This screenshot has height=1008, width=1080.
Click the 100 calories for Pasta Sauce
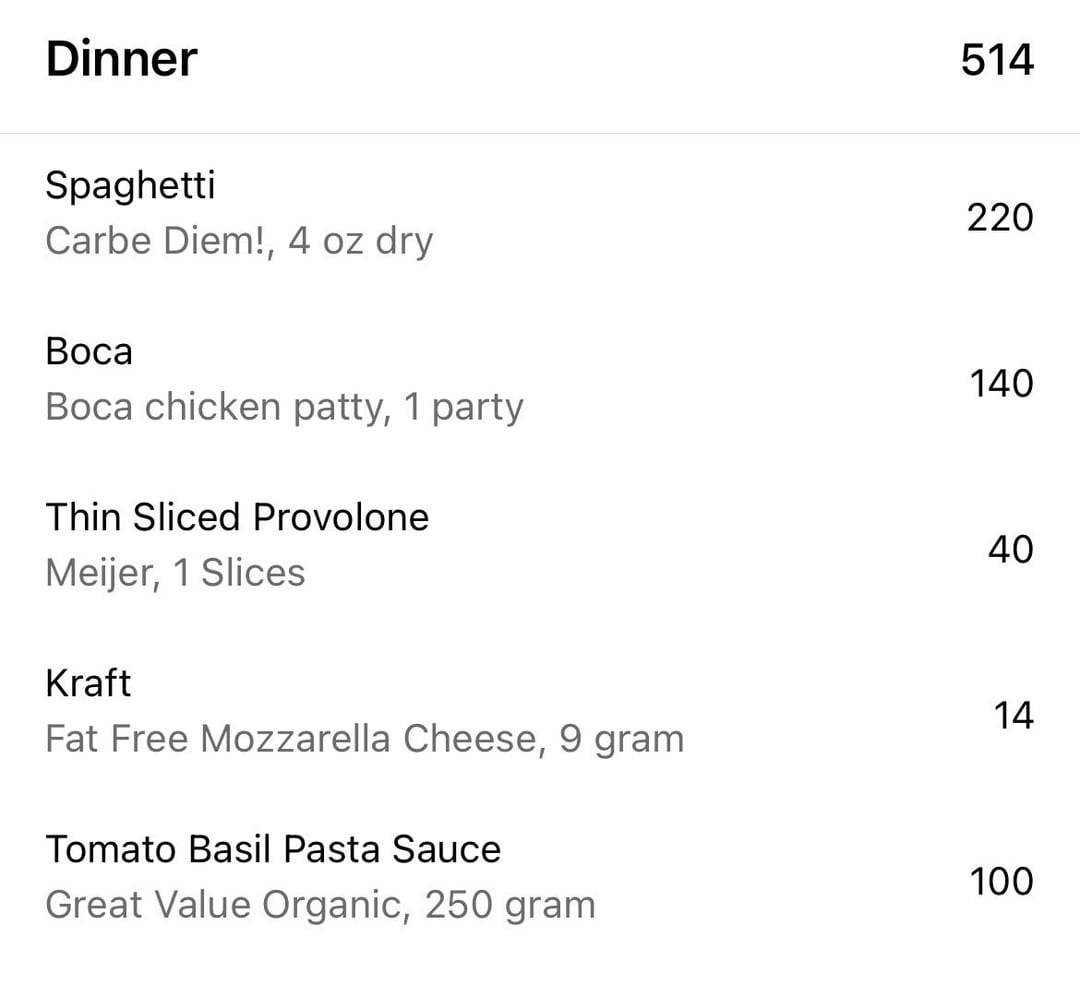pyautogui.click(x=1001, y=881)
